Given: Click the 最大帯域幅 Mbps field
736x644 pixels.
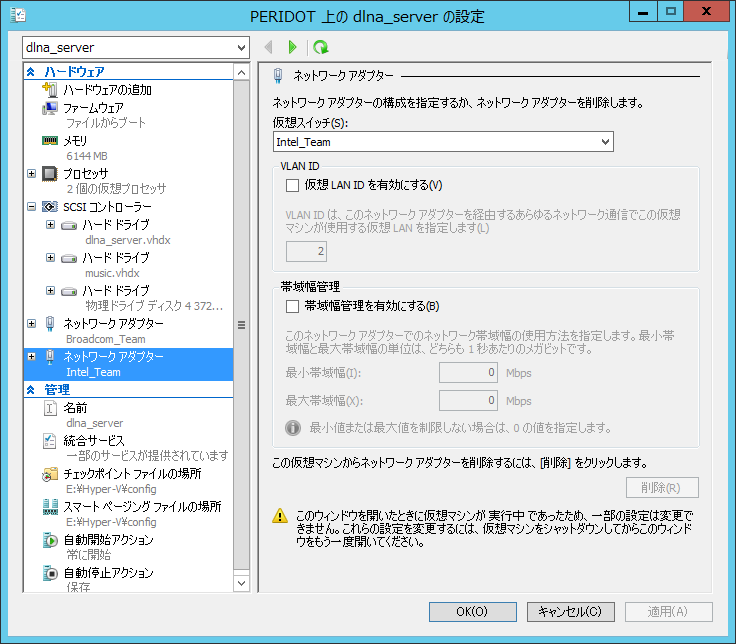Looking at the screenshot, I should (468, 401).
